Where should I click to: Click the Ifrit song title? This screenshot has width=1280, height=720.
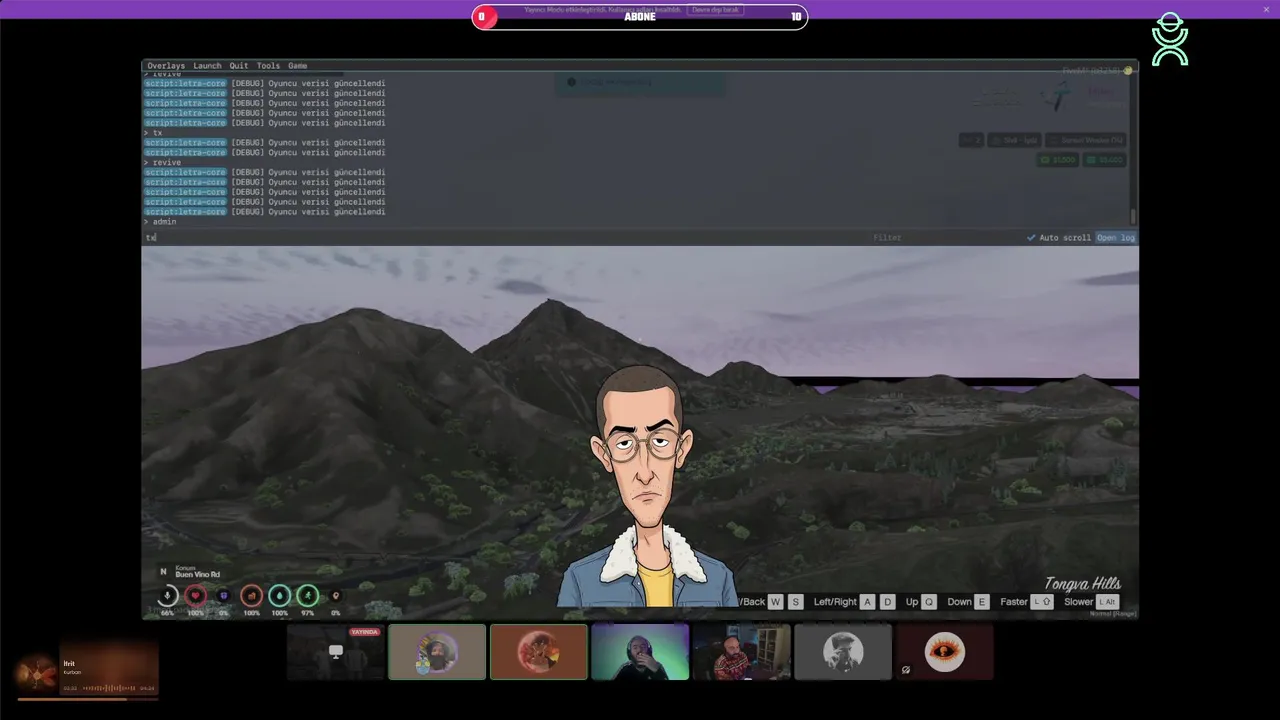[x=69, y=664]
